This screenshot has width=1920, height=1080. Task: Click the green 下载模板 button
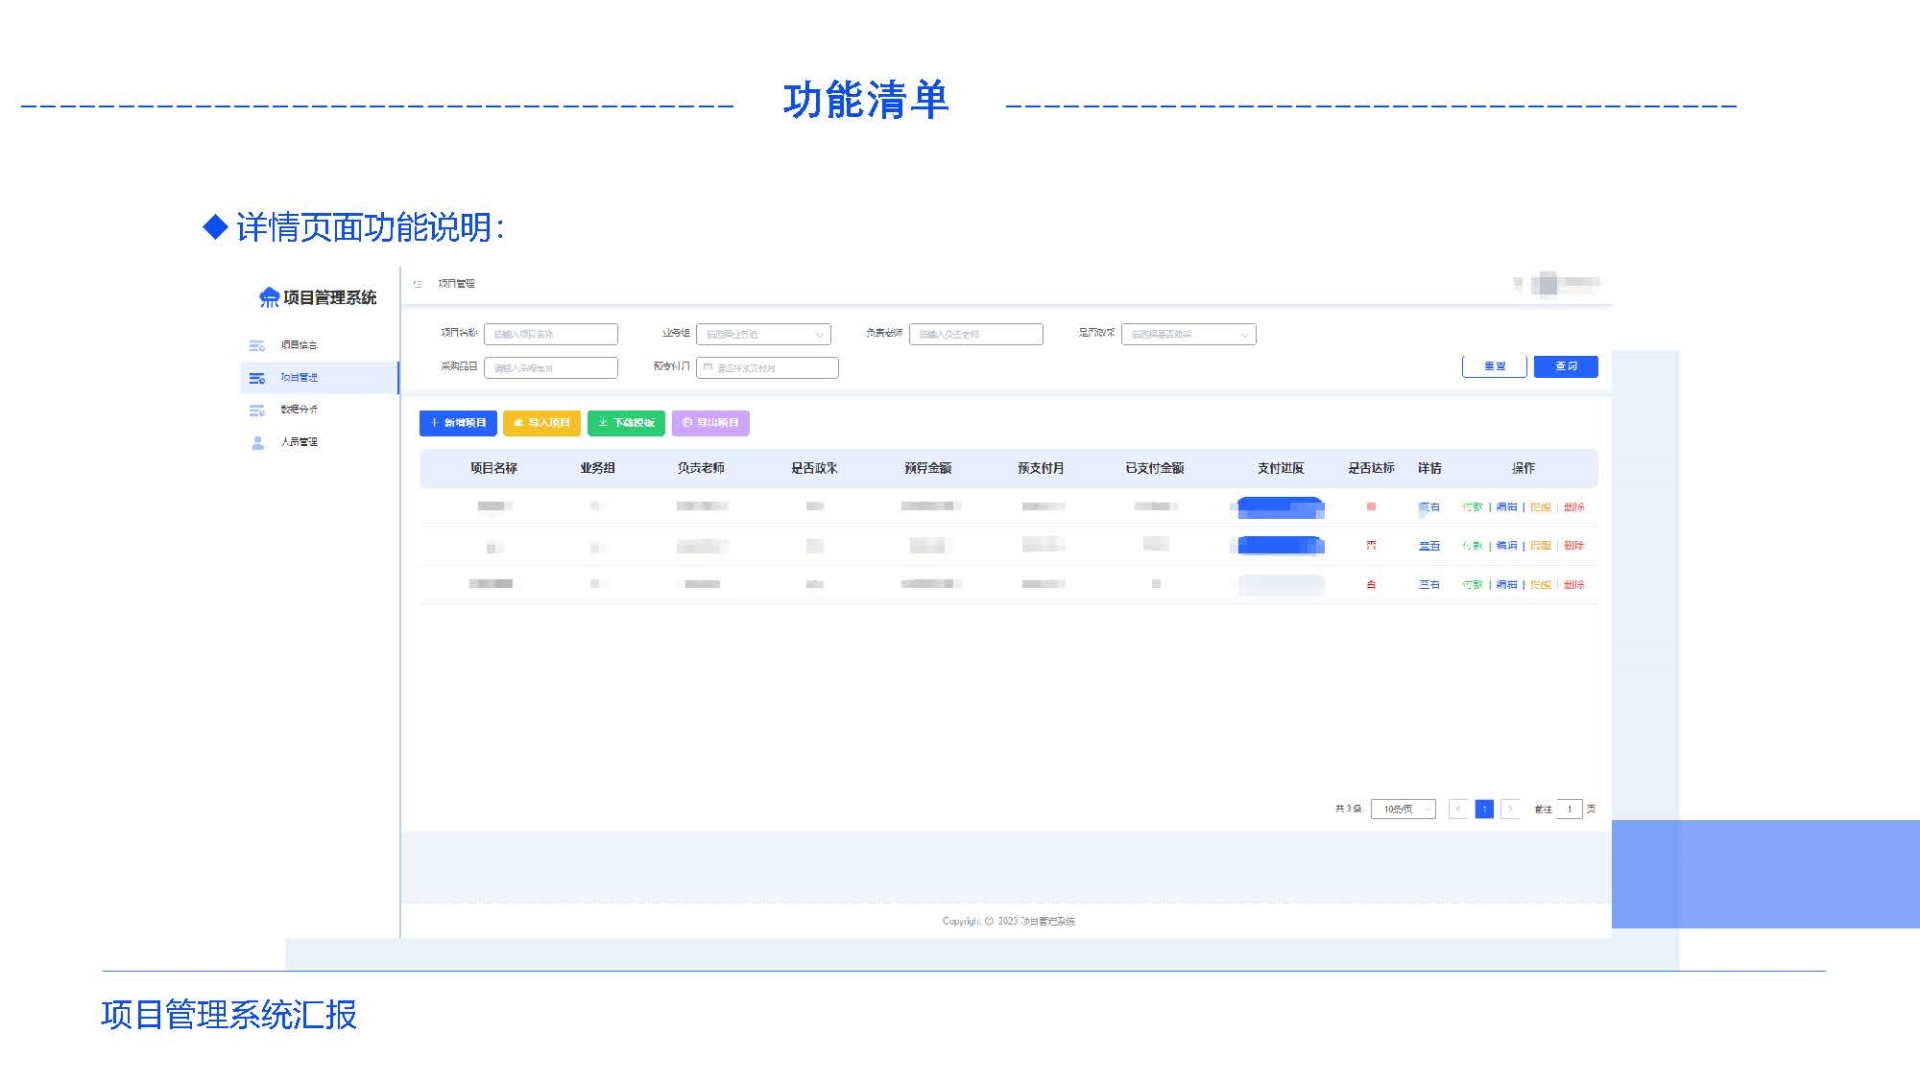tap(626, 423)
